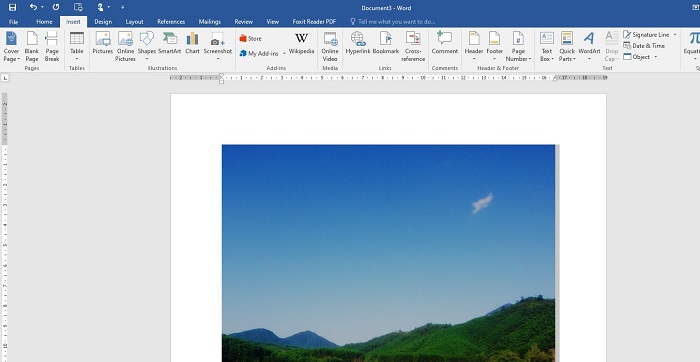The image size is (700, 362).
Task: Click the right indent marker on ruler
Action: tap(555, 79)
